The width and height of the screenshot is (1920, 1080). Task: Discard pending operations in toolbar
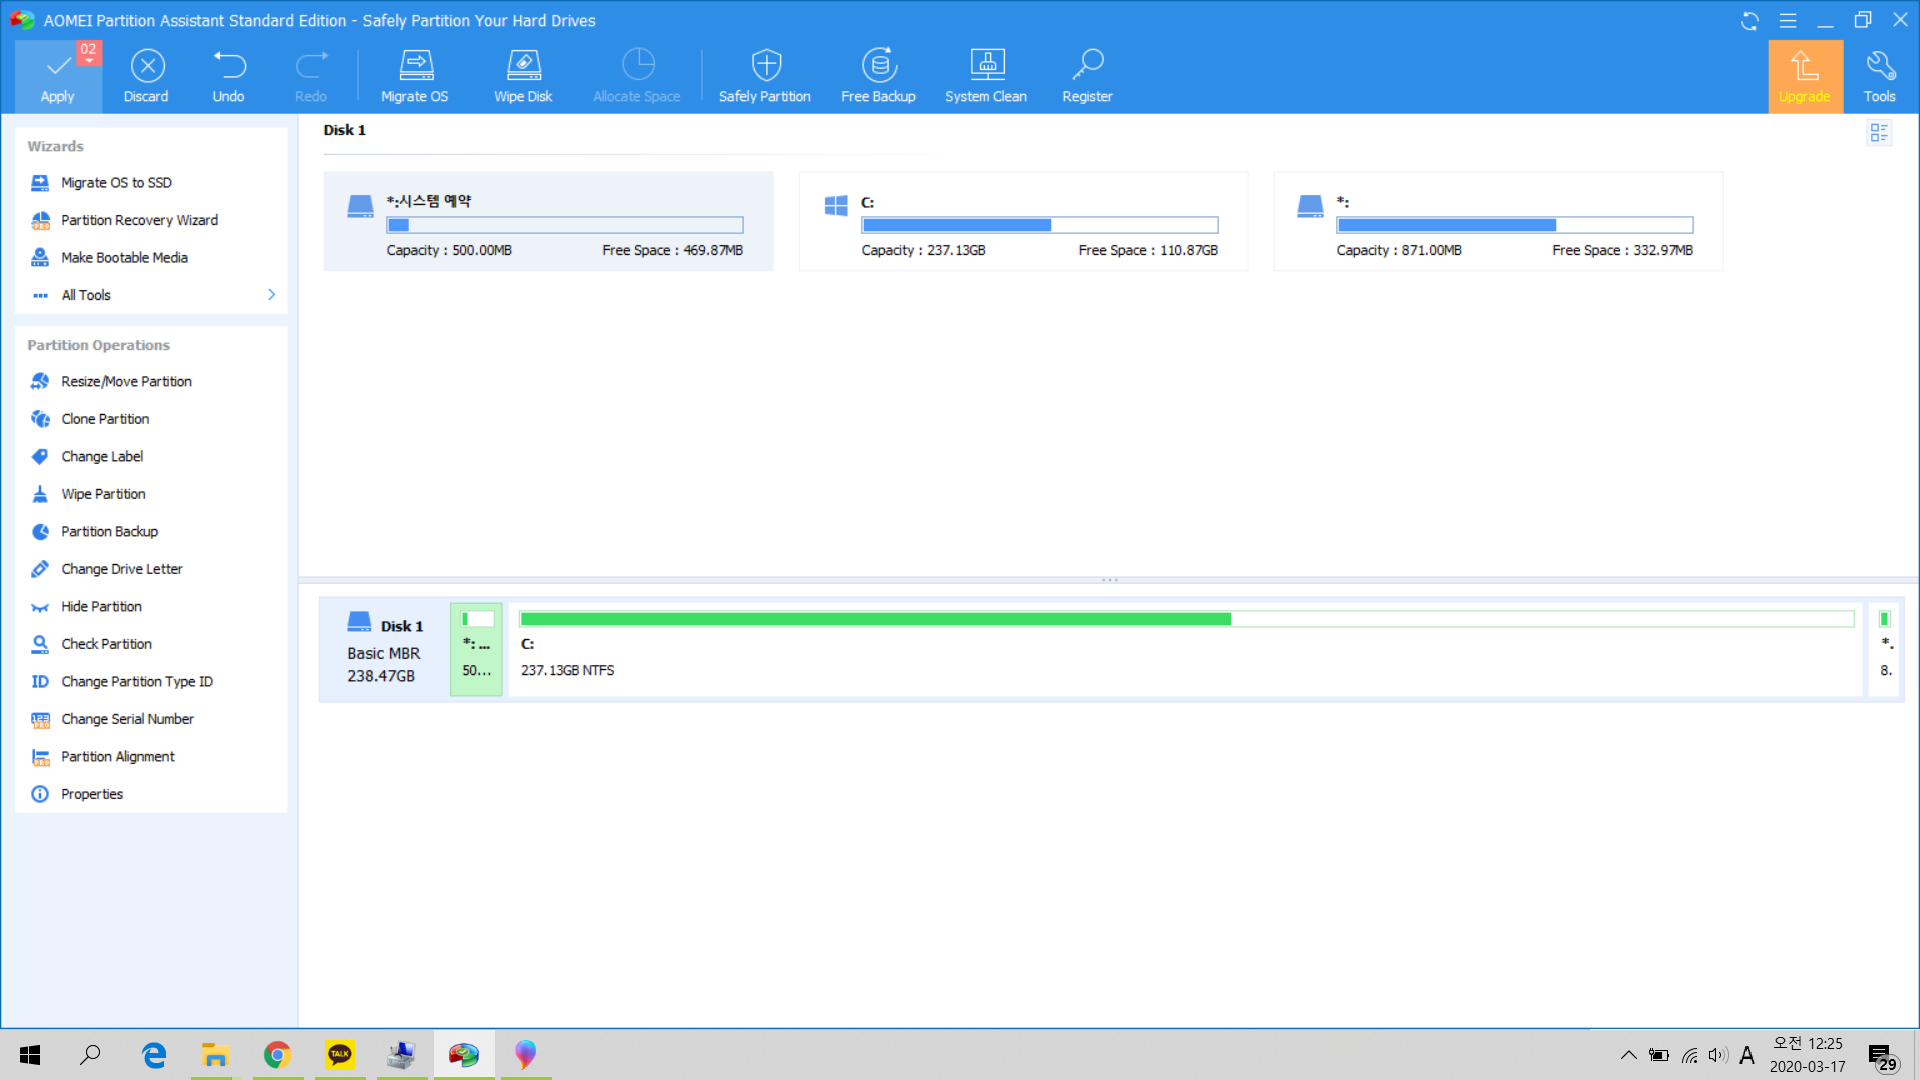pos(146,67)
